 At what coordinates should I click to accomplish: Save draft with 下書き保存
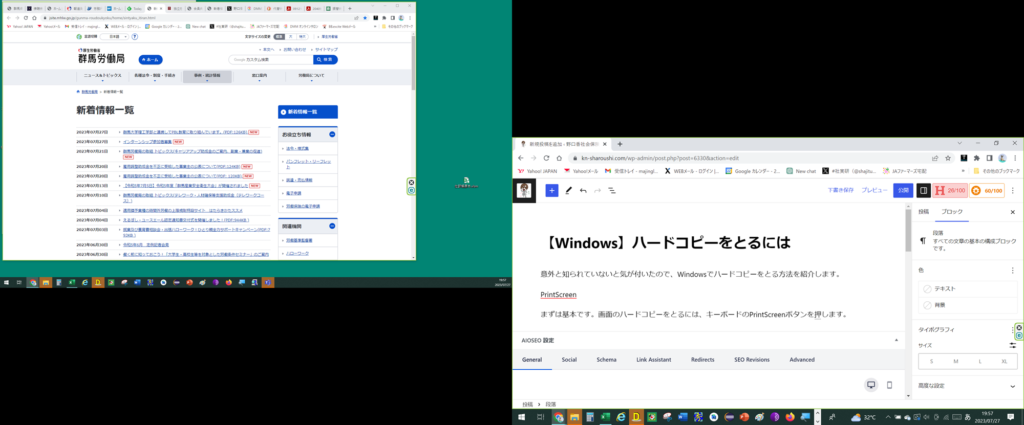[x=840, y=191]
